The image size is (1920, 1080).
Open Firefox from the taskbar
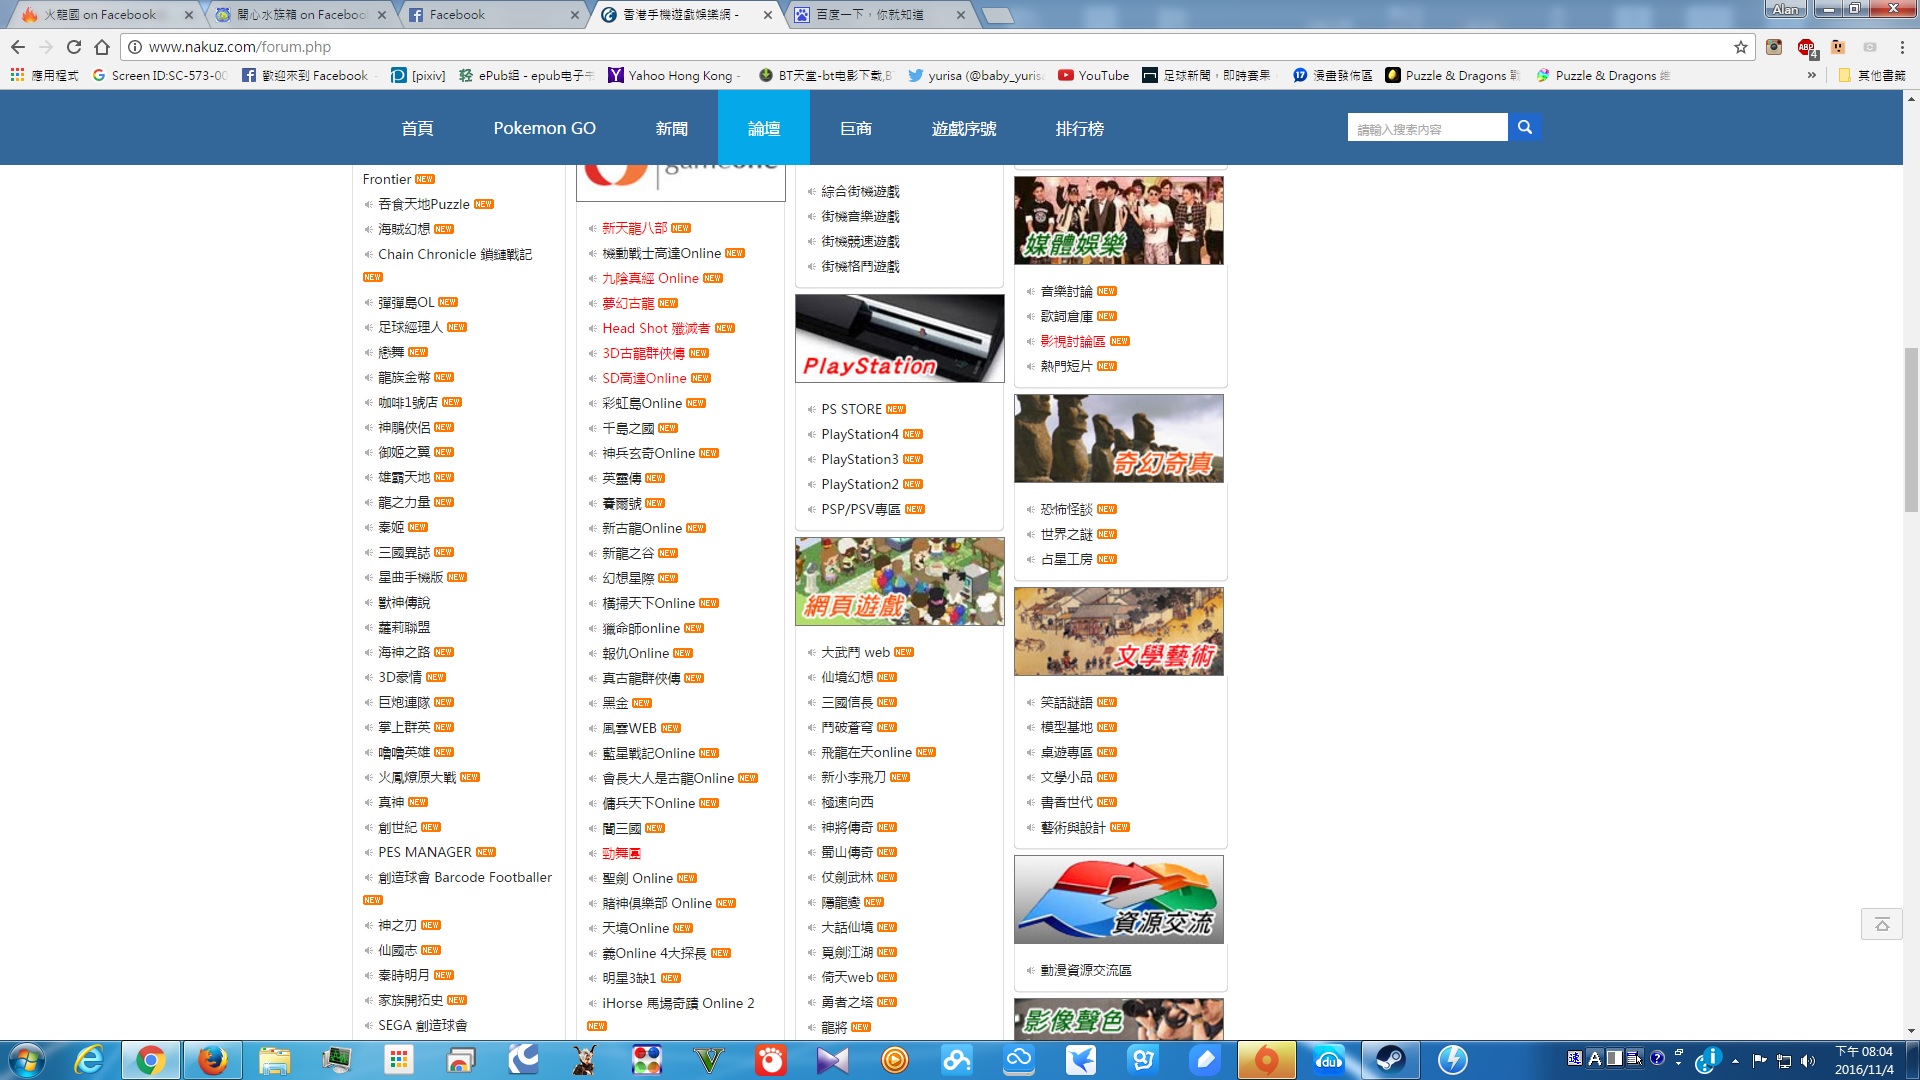tap(213, 1060)
